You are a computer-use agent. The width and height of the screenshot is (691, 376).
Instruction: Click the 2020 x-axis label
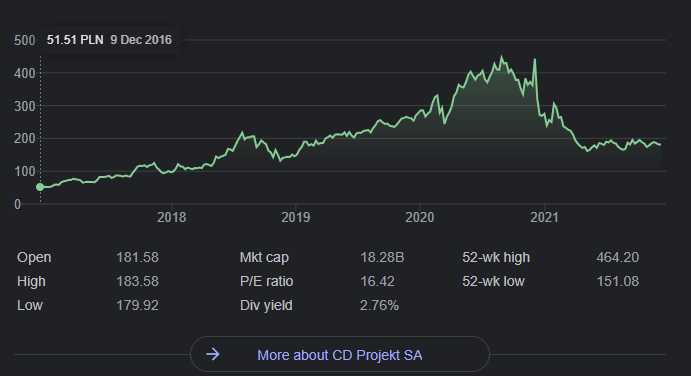[420, 217]
